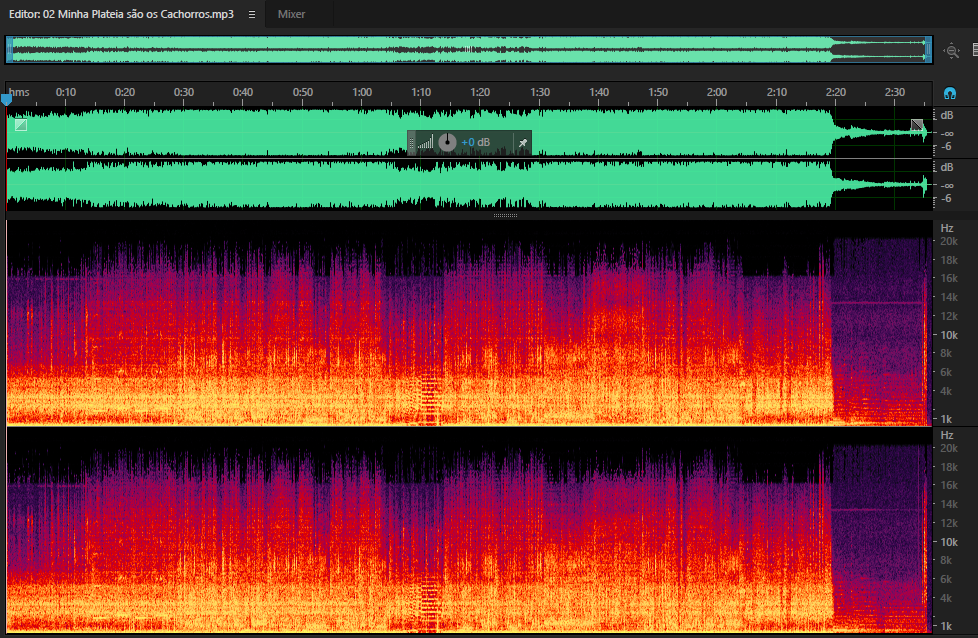Click the 2:00 mark on the time ruler
Viewport: 978px width, 638px height.
tap(717, 92)
